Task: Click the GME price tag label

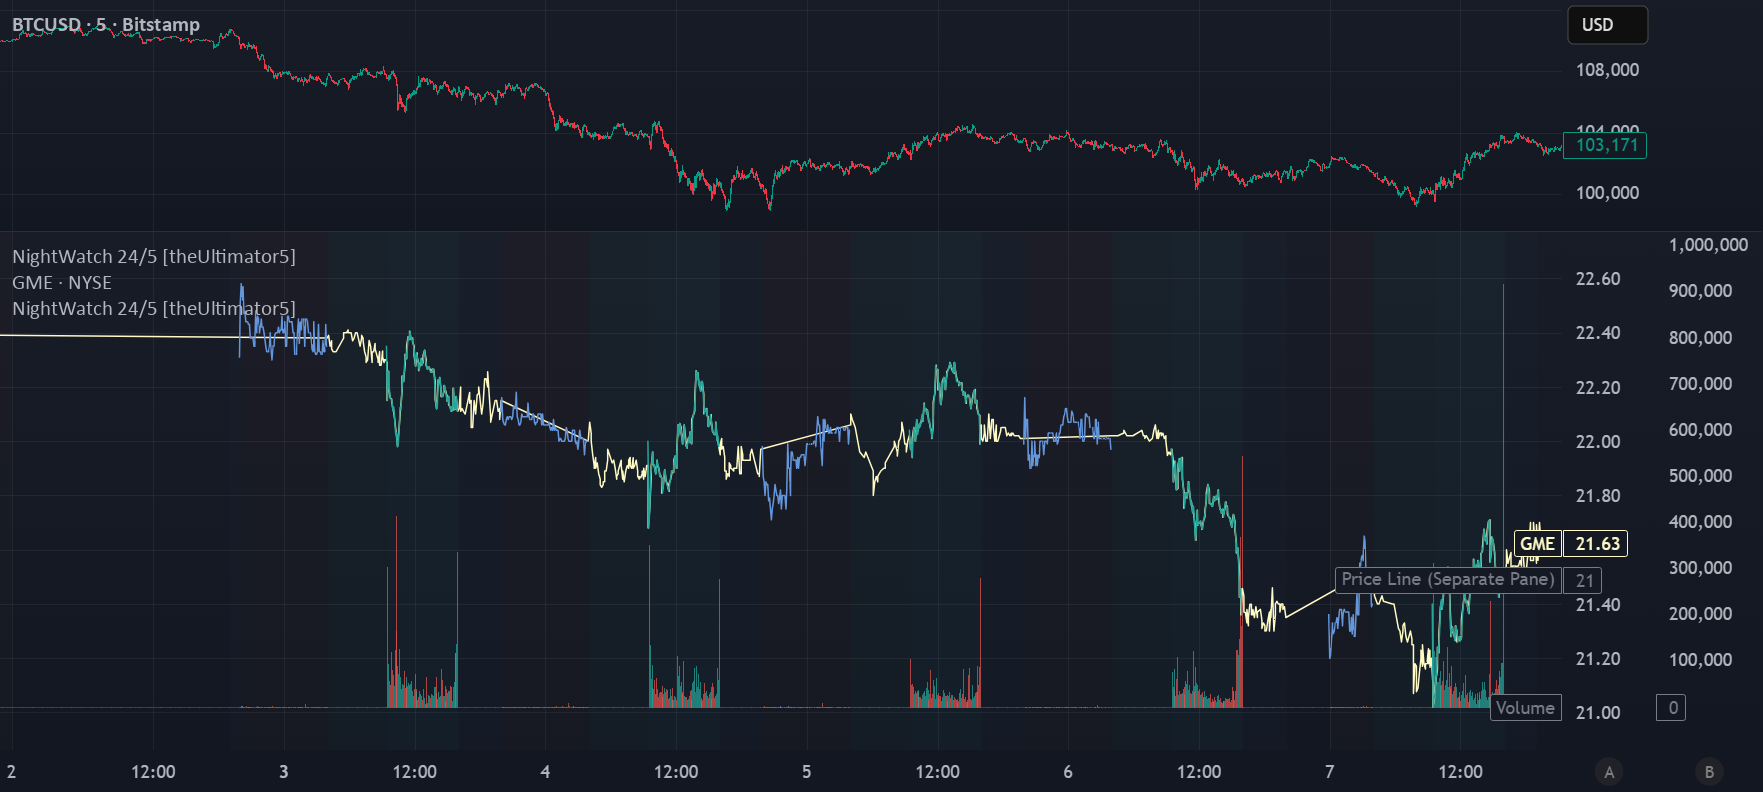Action: pos(1538,544)
